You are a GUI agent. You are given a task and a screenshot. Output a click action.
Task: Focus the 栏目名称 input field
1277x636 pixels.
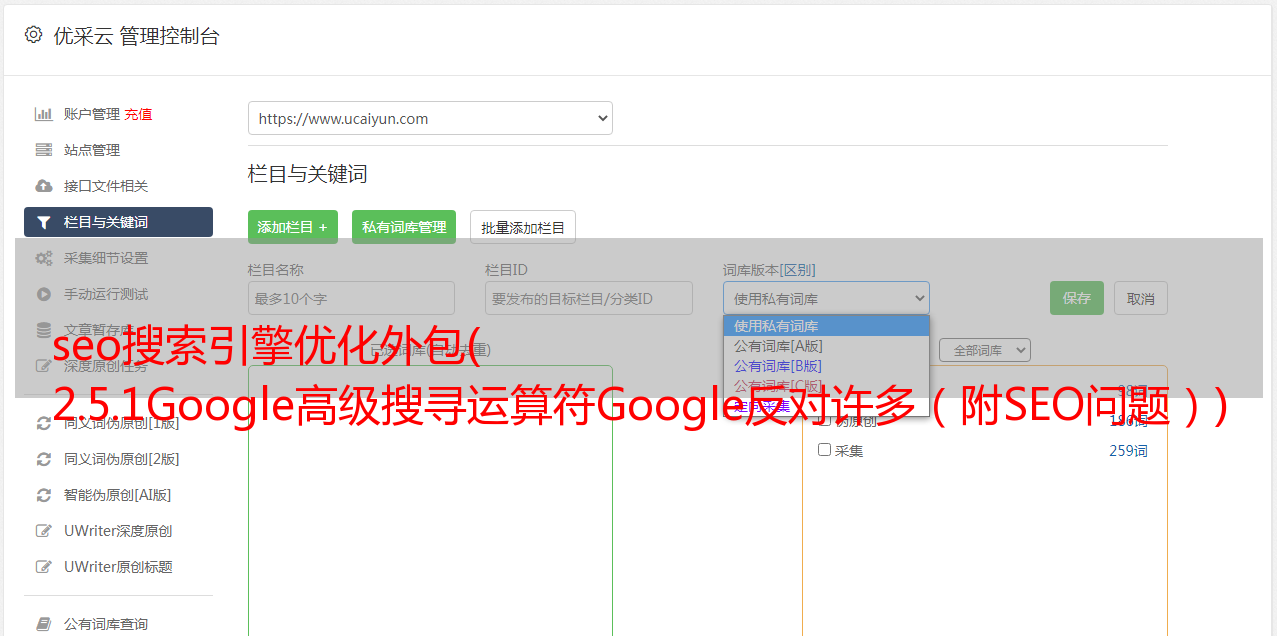tap(351, 298)
